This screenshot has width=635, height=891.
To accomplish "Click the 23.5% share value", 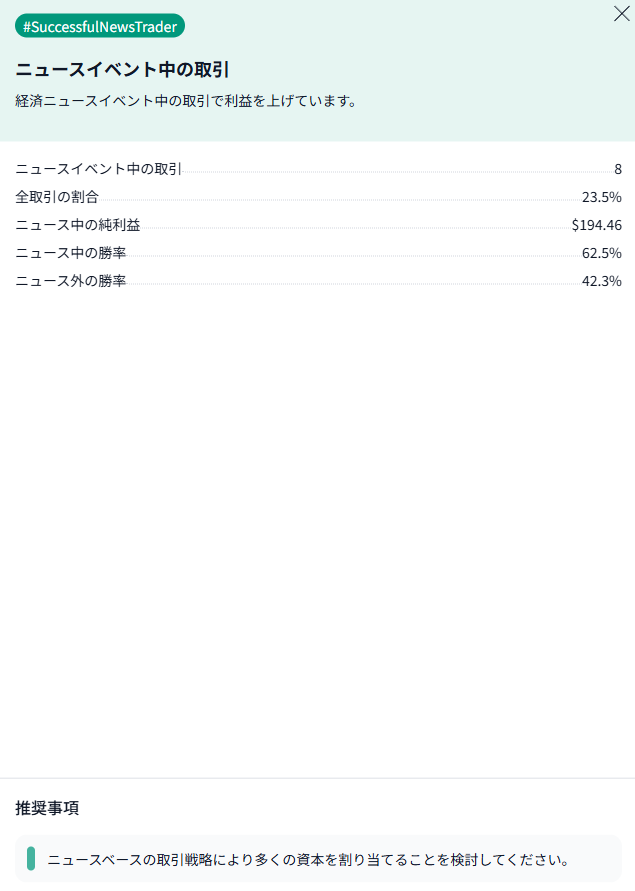I will click(x=601, y=197).
